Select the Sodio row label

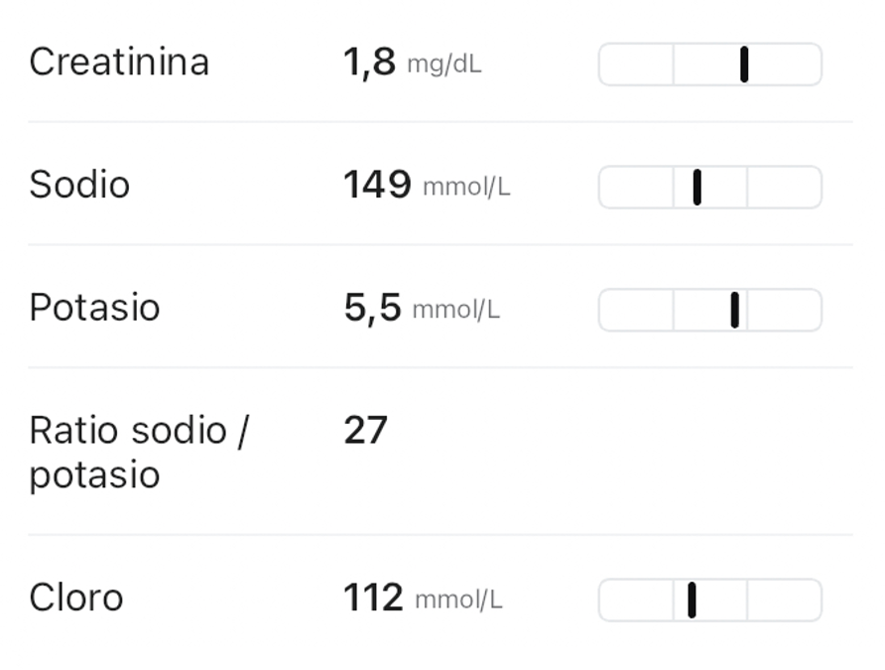(80, 185)
